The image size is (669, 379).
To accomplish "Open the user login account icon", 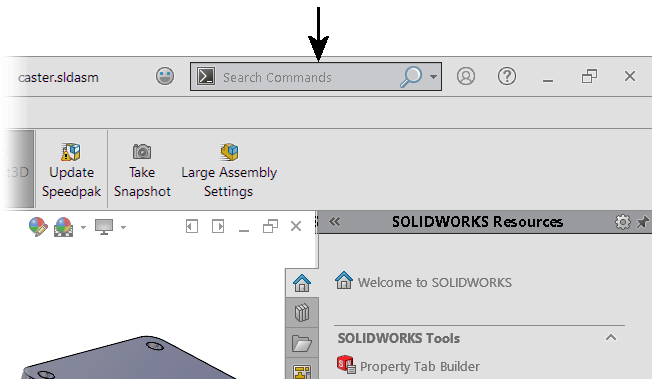I will pos(466,76).
